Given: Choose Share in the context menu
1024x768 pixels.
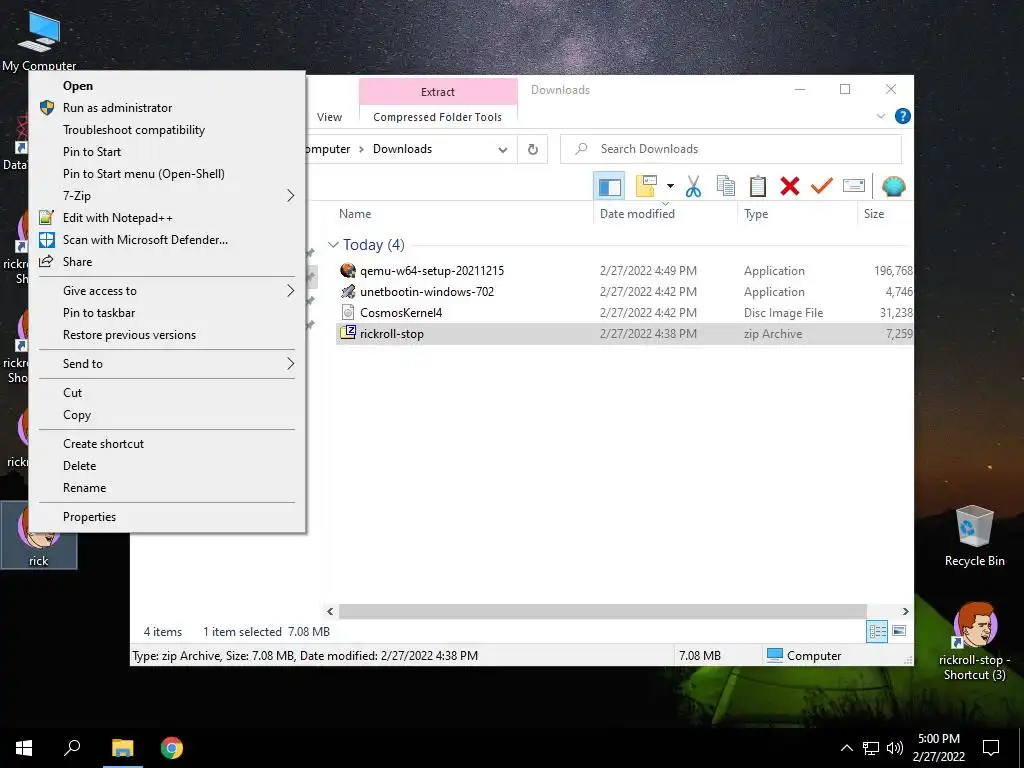Looking at the screenshot, I should point(167,262).
